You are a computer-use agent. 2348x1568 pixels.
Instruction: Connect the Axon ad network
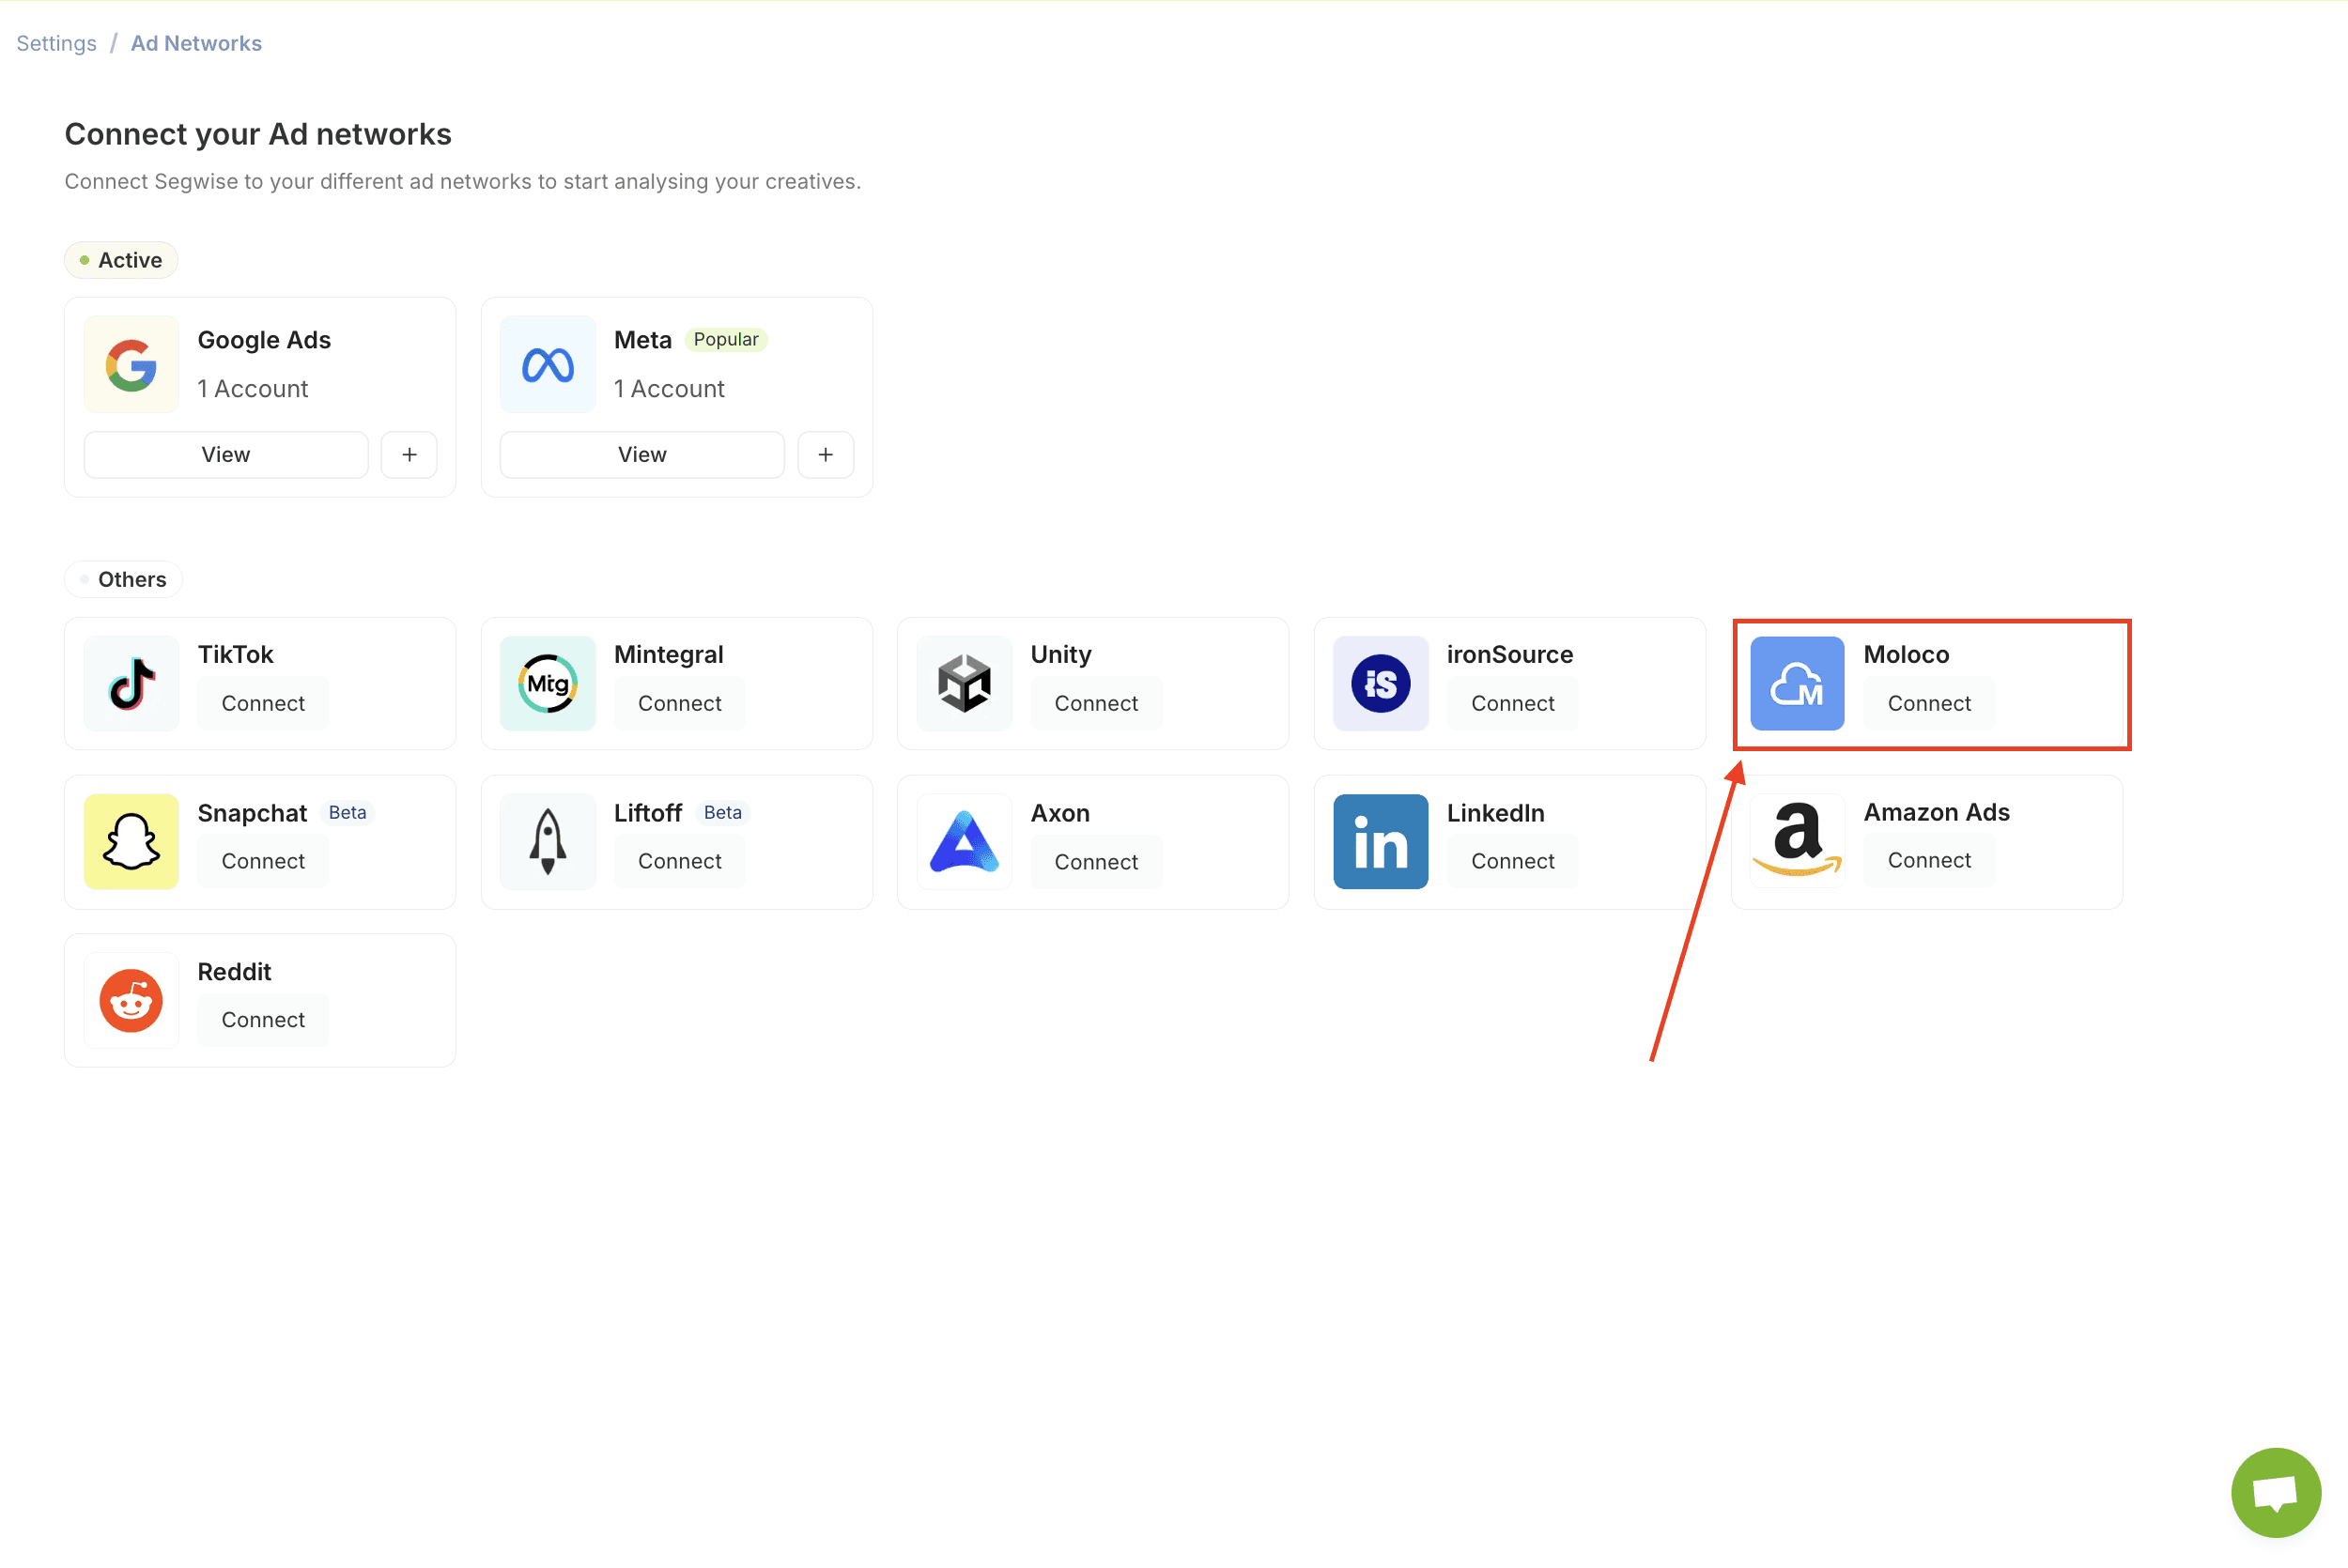point(1096,863)
